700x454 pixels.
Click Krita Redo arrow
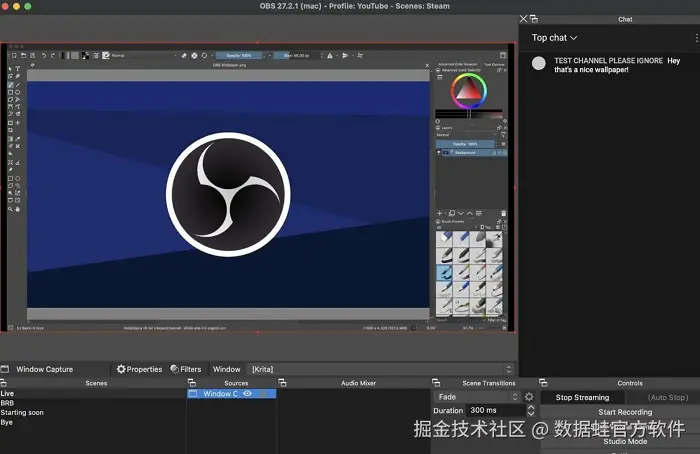pyautogui.click(x=53, y=55)
